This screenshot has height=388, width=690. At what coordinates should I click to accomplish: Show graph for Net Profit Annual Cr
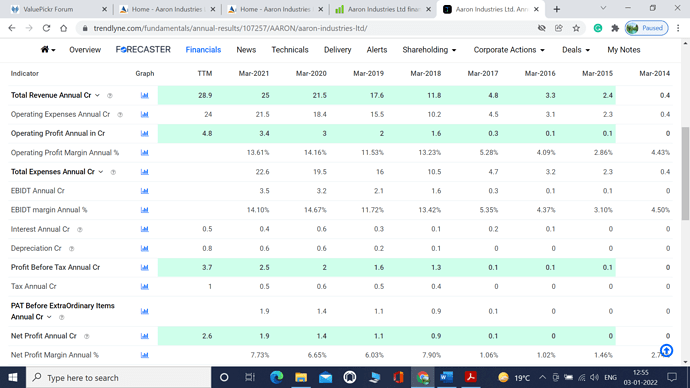144,336
